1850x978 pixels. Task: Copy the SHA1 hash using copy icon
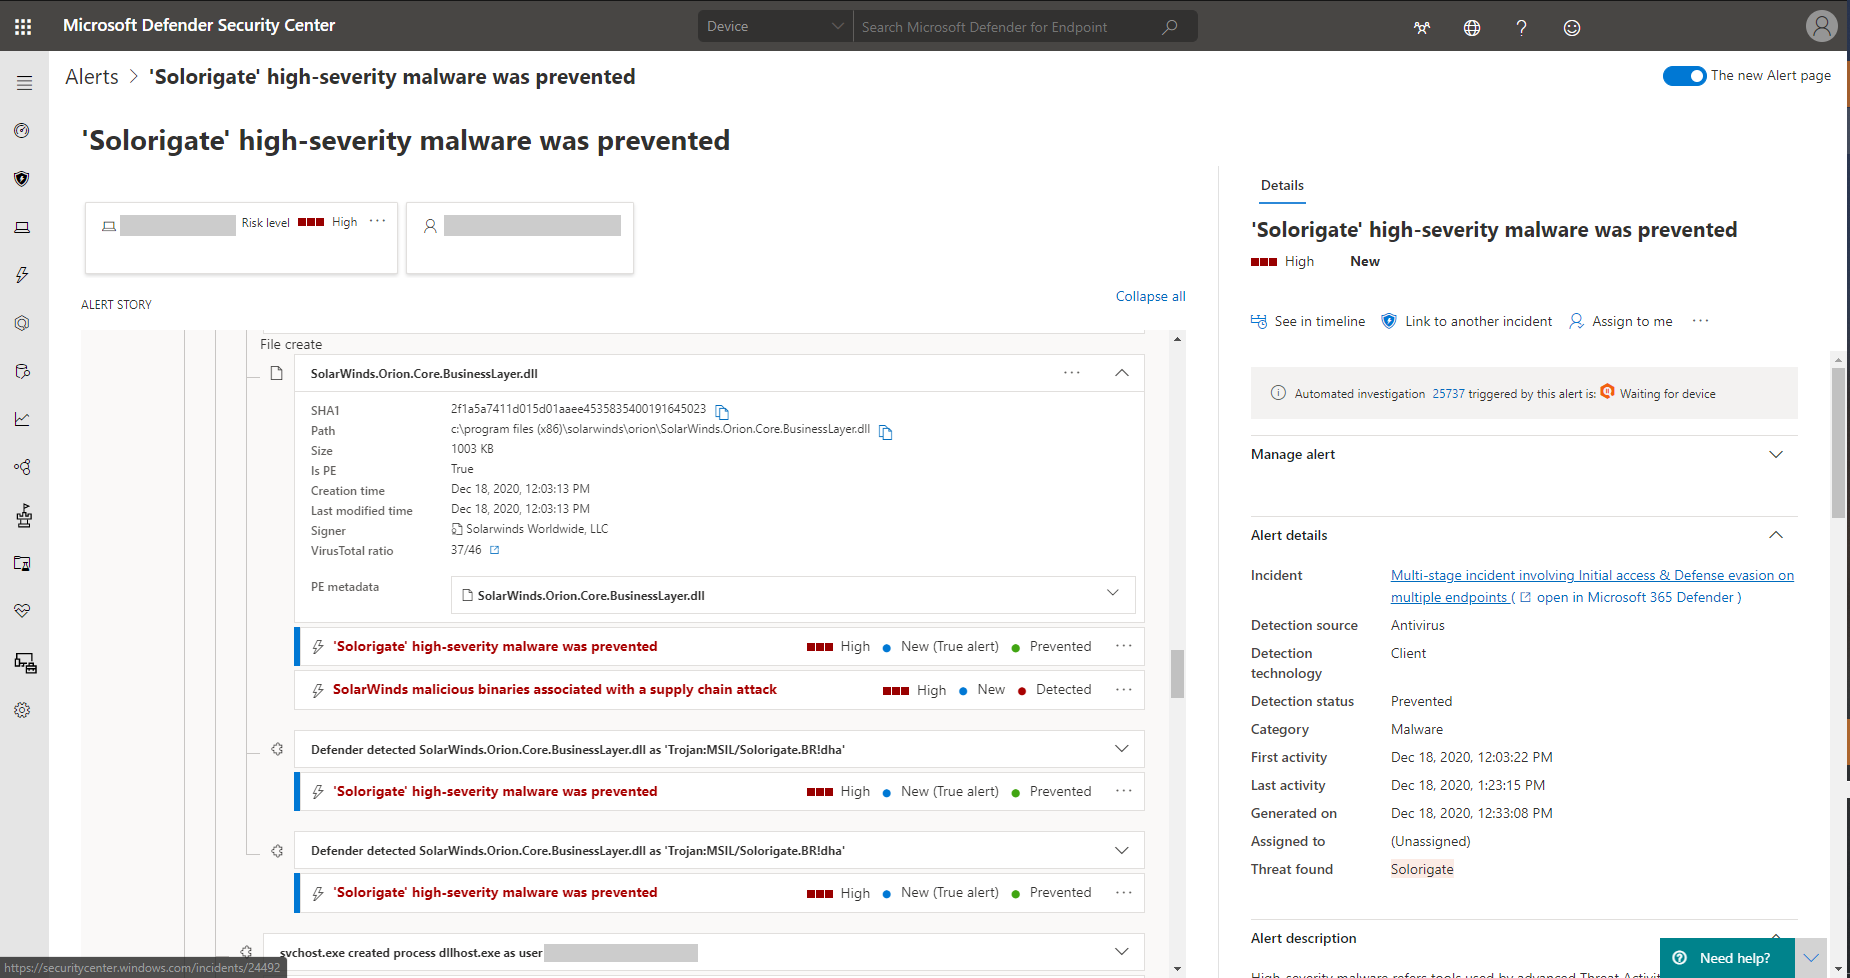point(722,411)
